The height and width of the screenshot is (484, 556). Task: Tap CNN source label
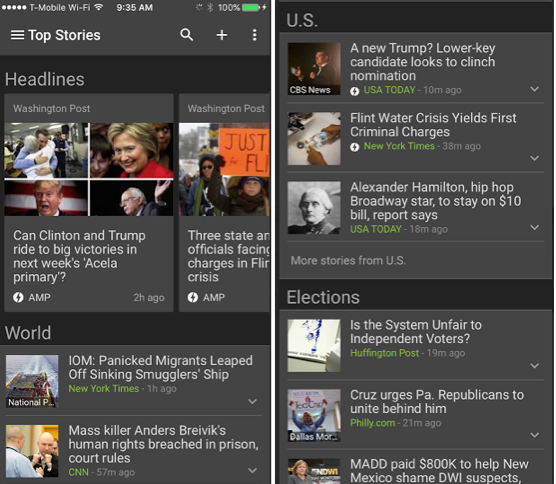pyautogui.click(x=78, y=472)
